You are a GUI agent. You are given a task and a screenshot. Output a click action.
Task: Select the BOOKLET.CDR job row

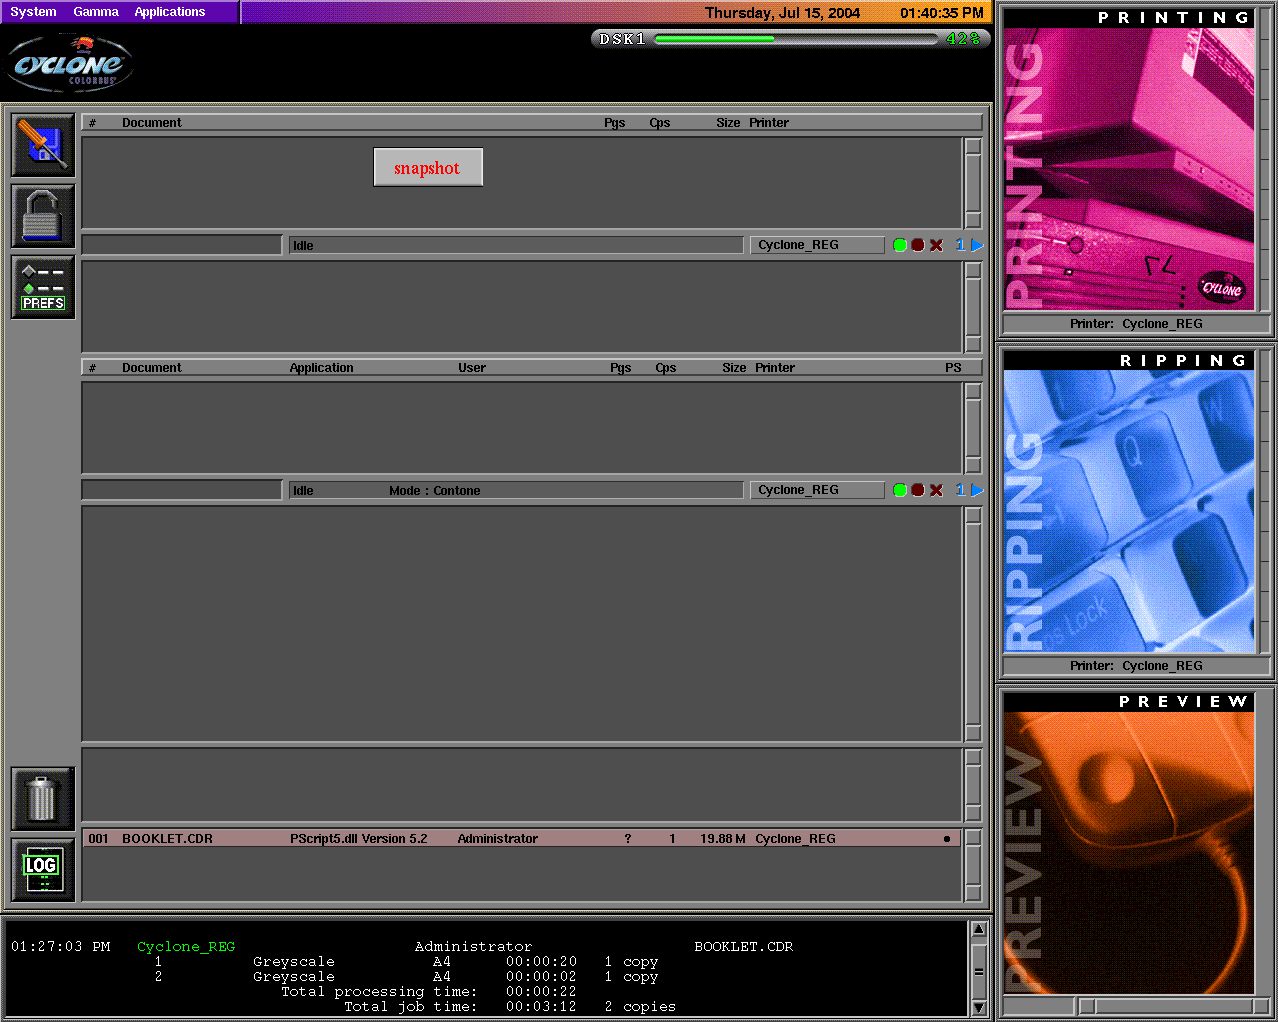pos(520,838)
